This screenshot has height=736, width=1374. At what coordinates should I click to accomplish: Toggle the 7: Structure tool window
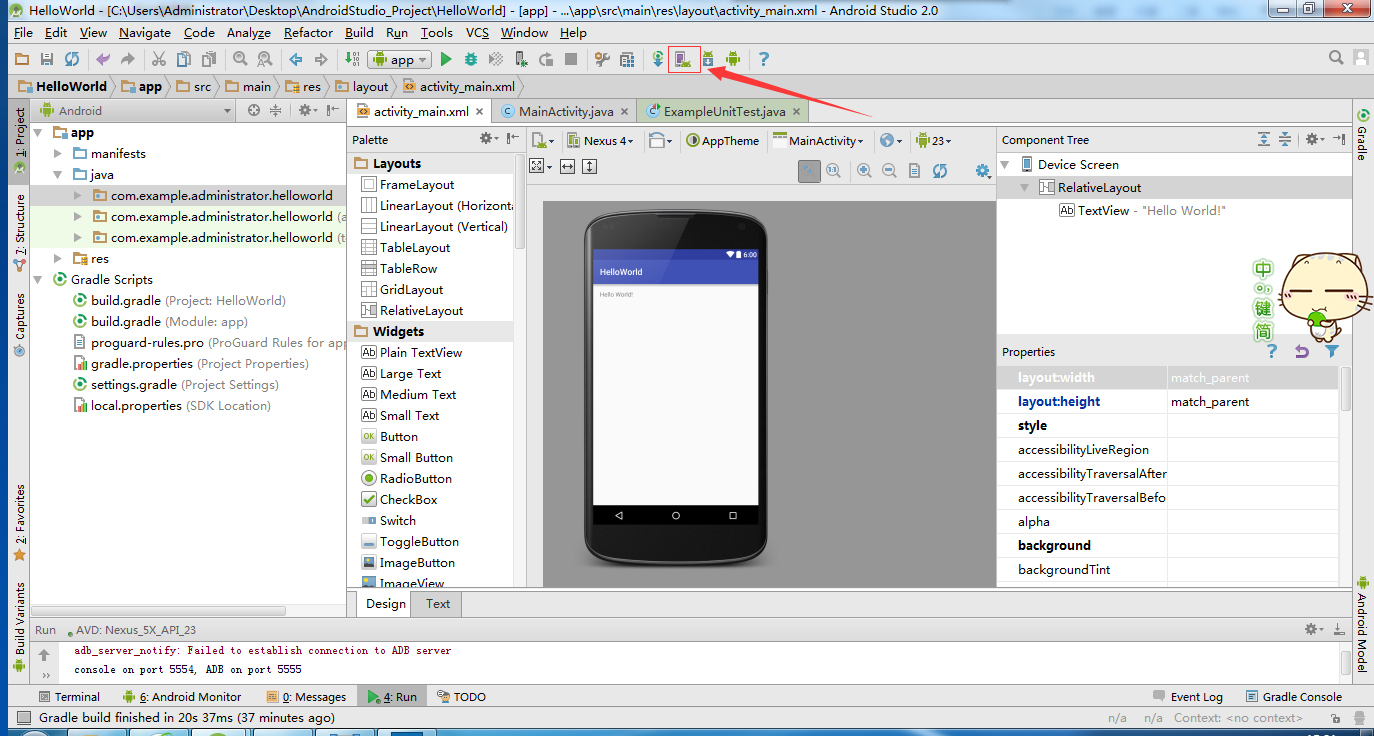coord(19,232)
